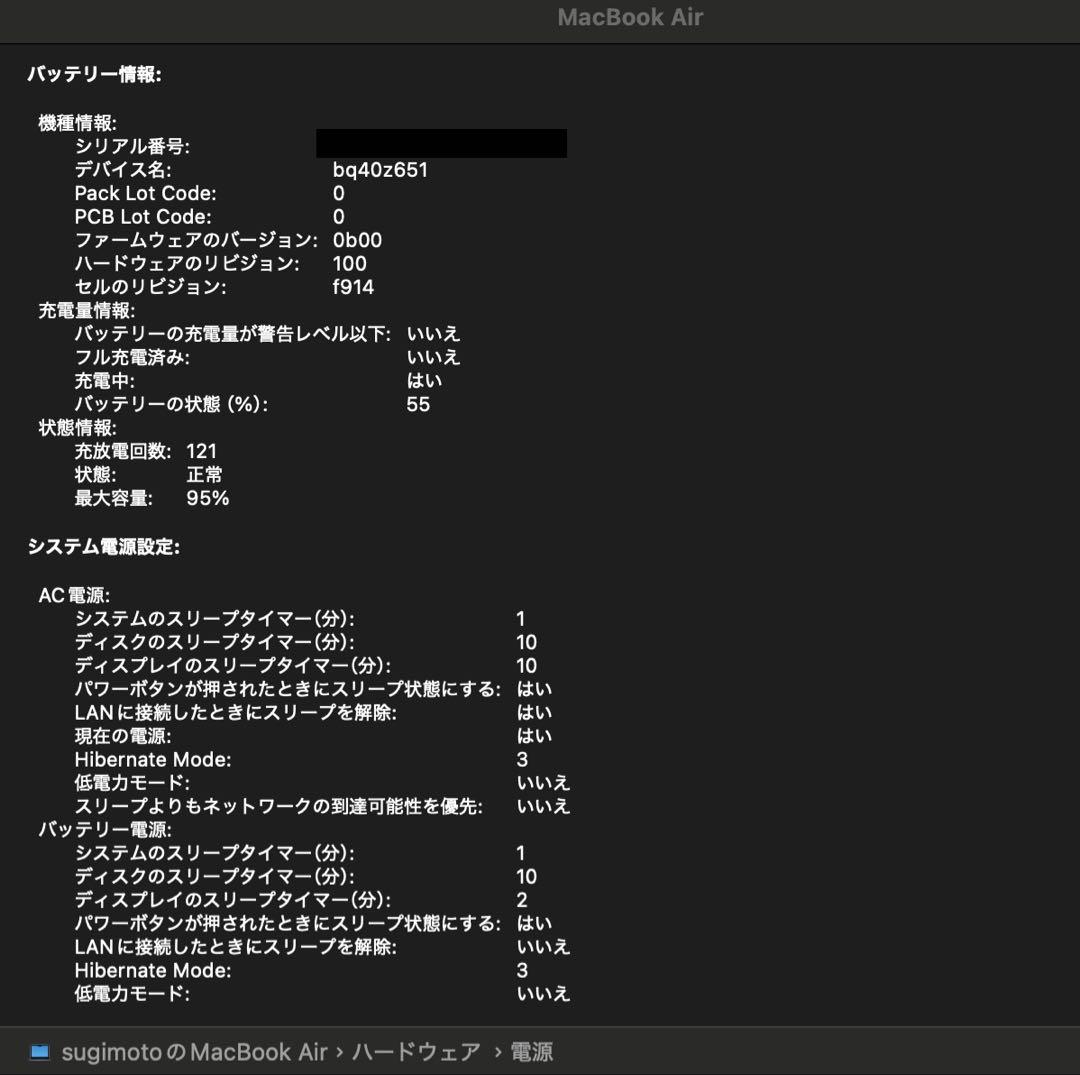Click the AC電源 Hibernate Mode value 3
The image size is (1080, 1075).
click(x=520, y=759)
